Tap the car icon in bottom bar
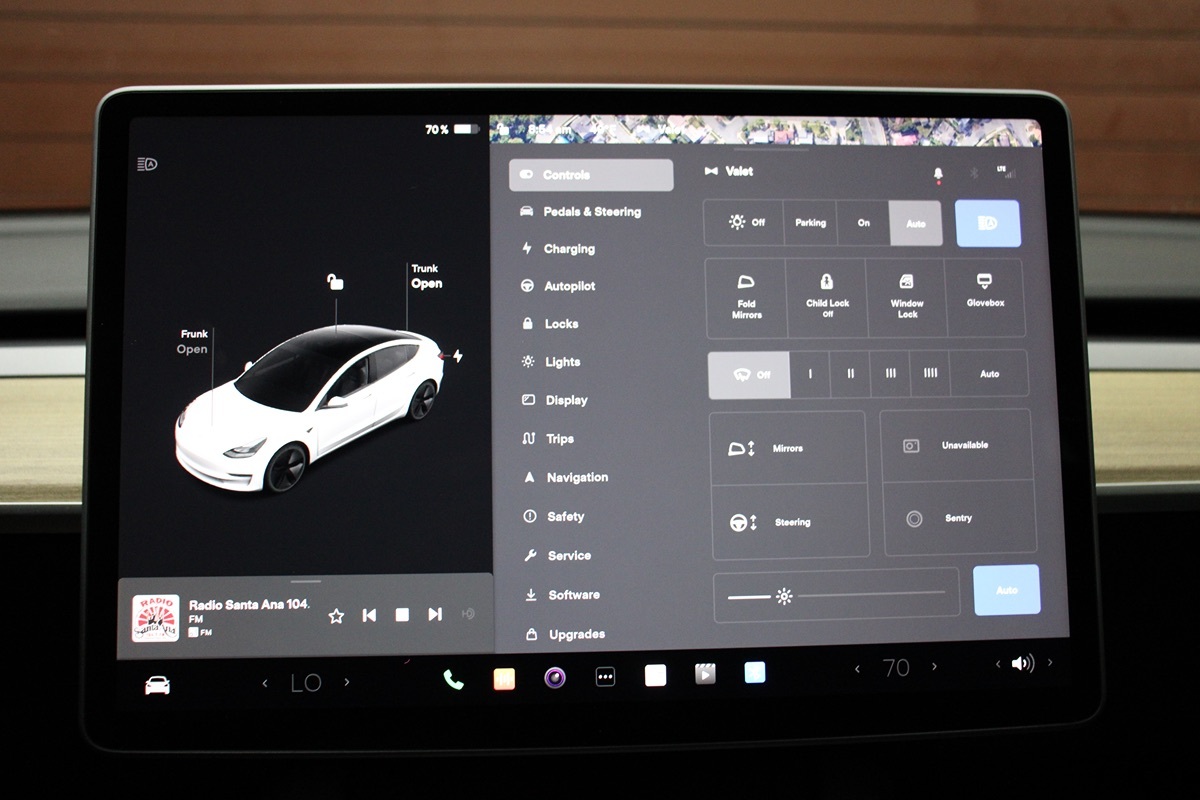 click(x=157, y=685)
